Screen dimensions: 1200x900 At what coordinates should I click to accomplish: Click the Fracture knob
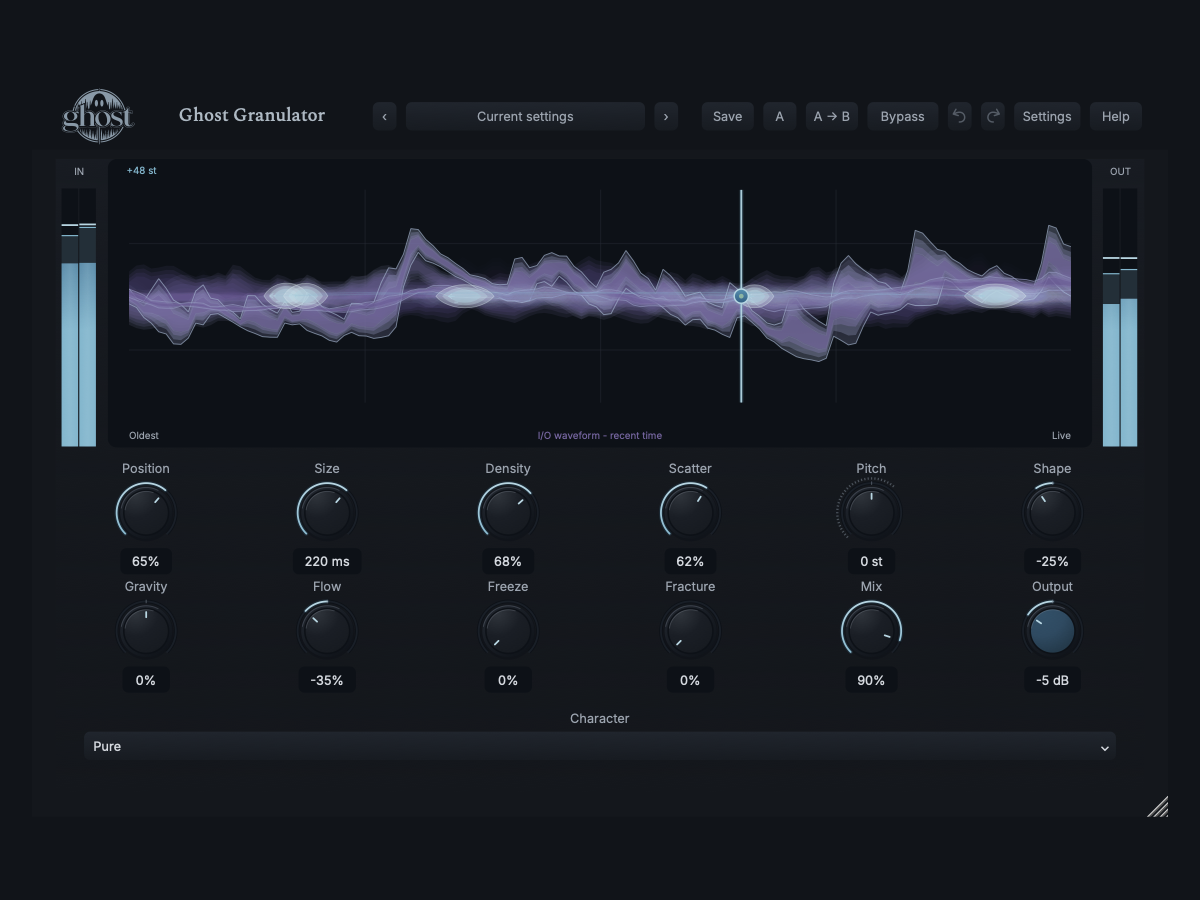pos(690,632)
